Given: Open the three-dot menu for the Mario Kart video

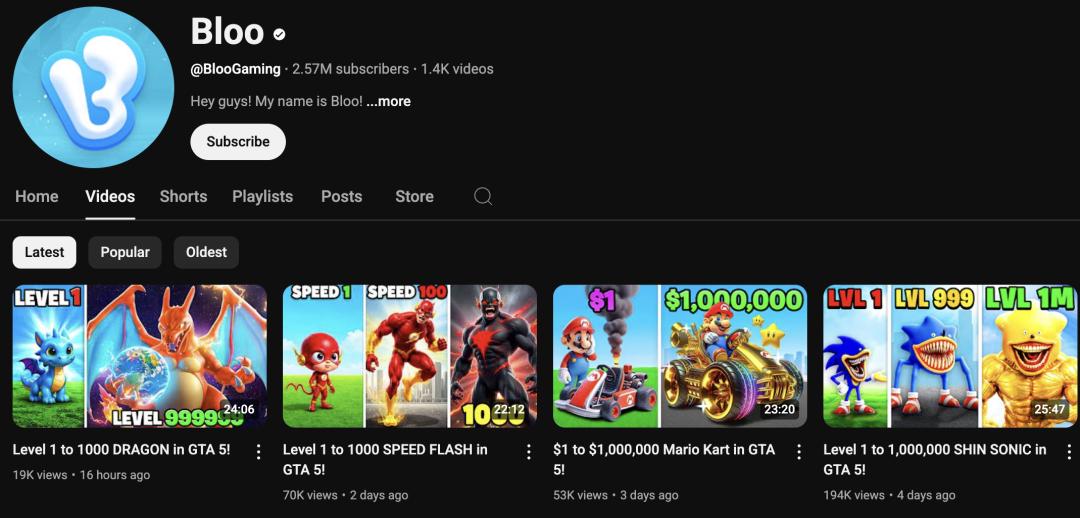Looking at the screenshot, I should (798, 452).
